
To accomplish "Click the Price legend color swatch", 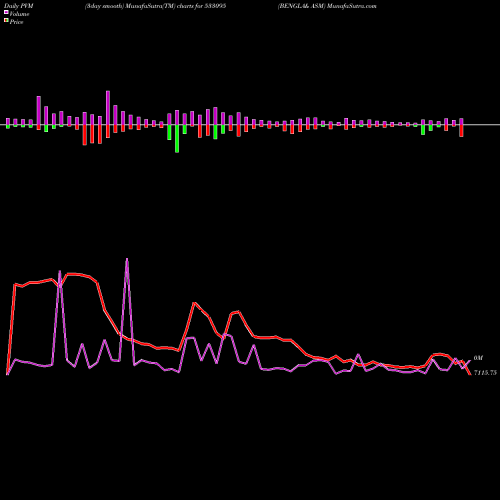I will coord(6,21).
